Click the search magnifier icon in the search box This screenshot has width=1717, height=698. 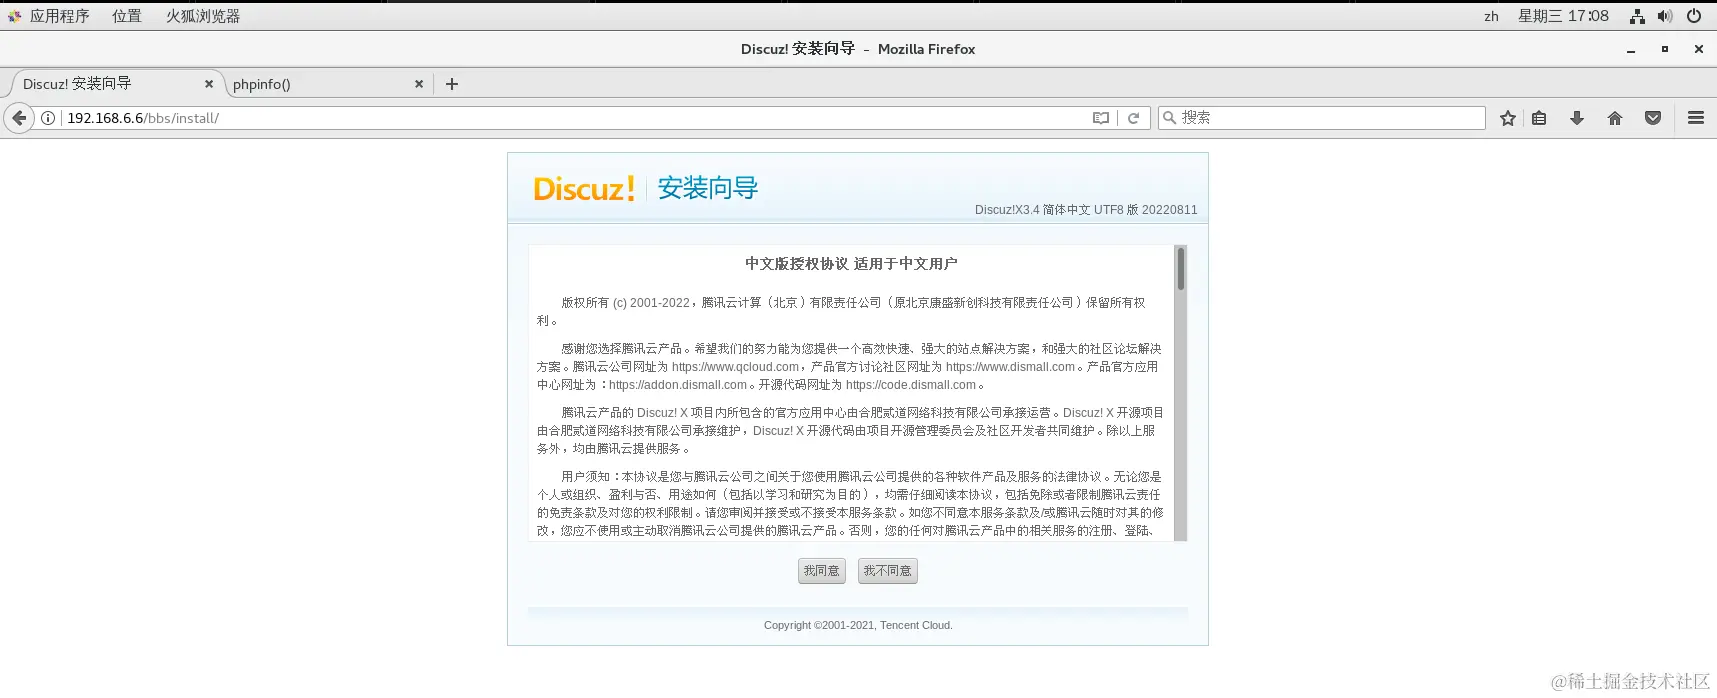point(1169,118)
